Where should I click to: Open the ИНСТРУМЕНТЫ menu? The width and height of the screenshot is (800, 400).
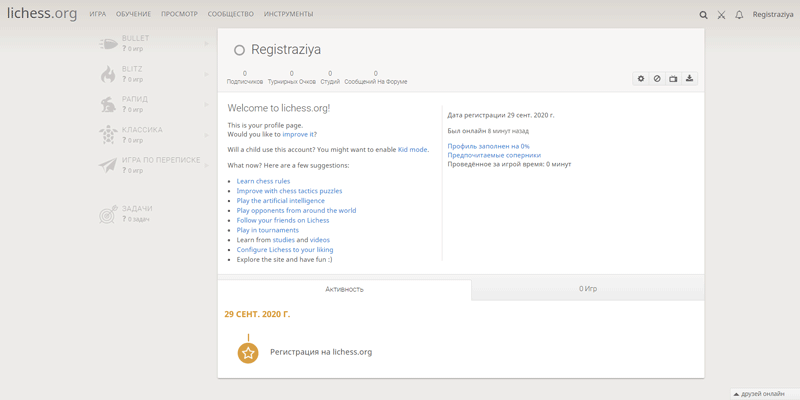tap(289, 14)
